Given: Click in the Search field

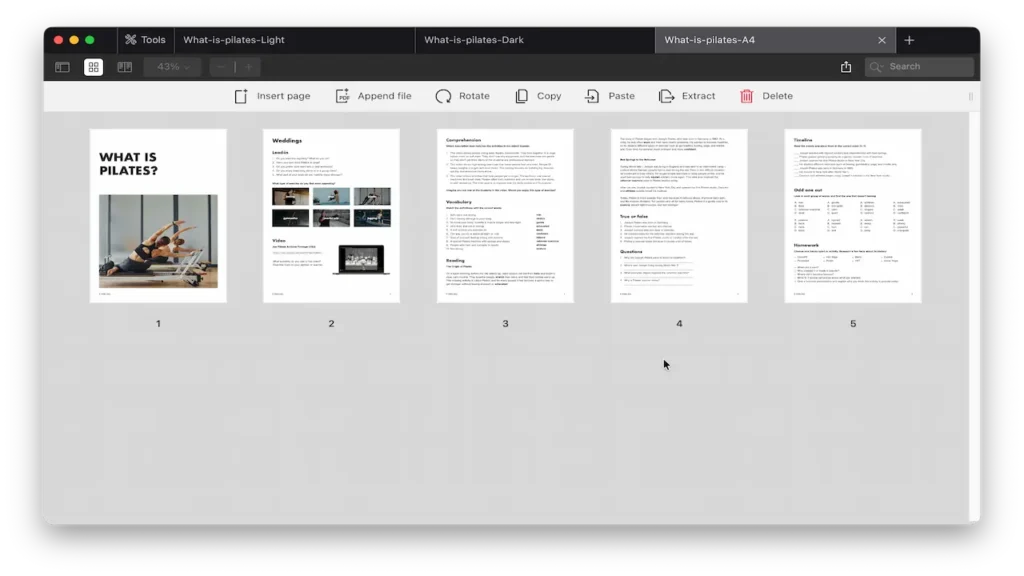Looking at the screenshot, I should point(925,67).
